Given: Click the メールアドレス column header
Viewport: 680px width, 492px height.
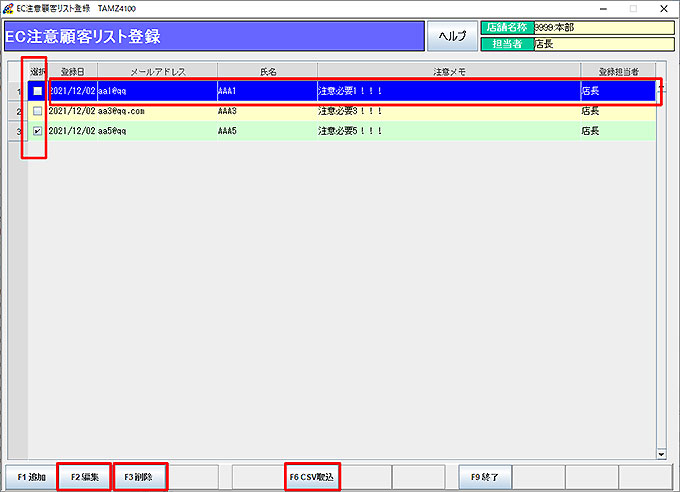Looking at the screenshot, I should point(157,72).
